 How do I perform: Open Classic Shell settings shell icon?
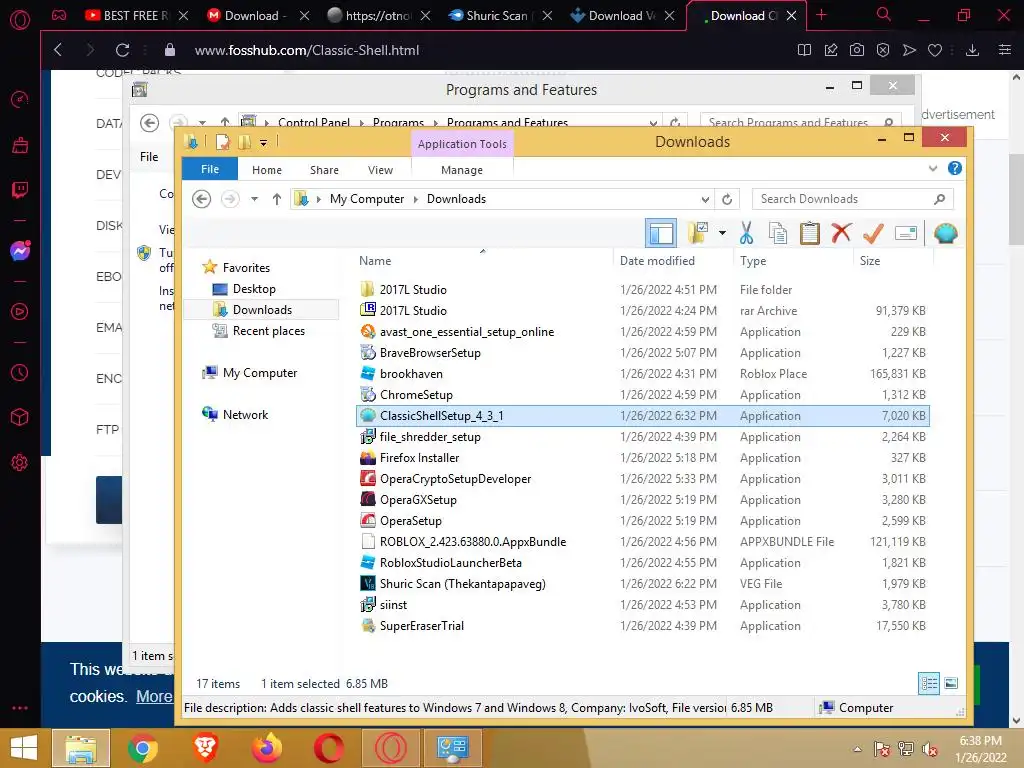[x=945, y=233]
